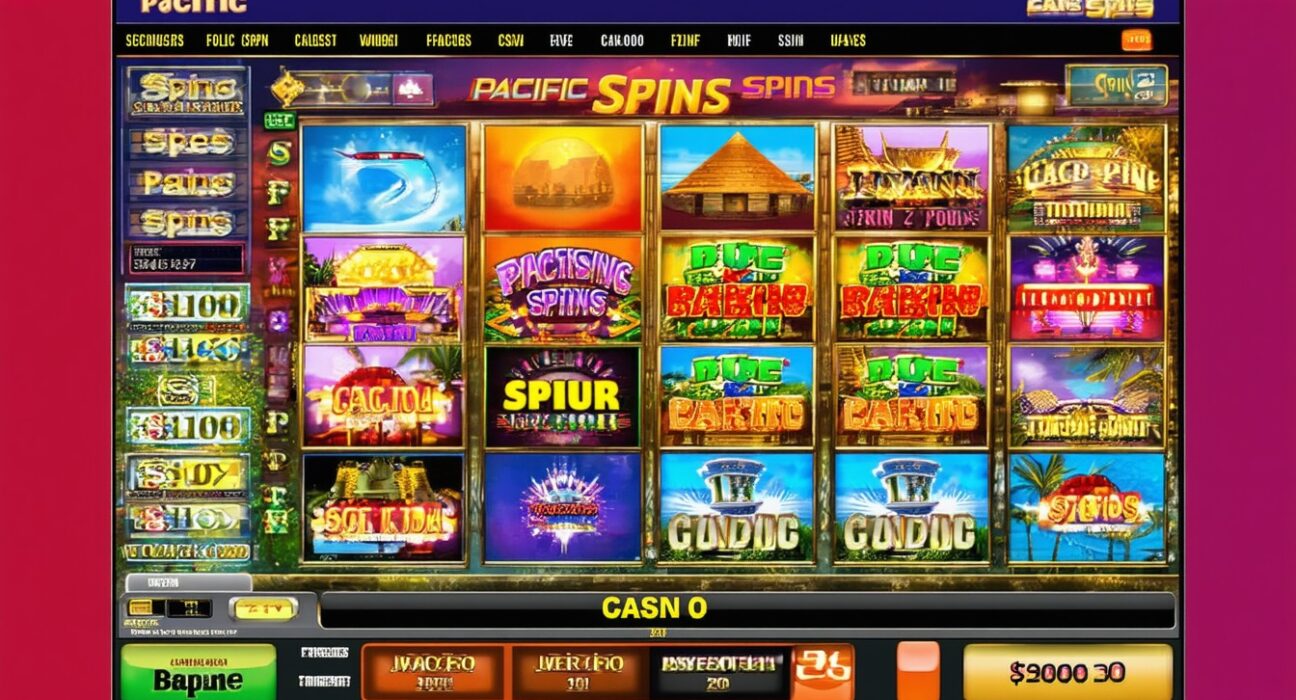Click the gold diamond icon in header
This screenshot has width=1296, height=700.
tap(288, 87)
